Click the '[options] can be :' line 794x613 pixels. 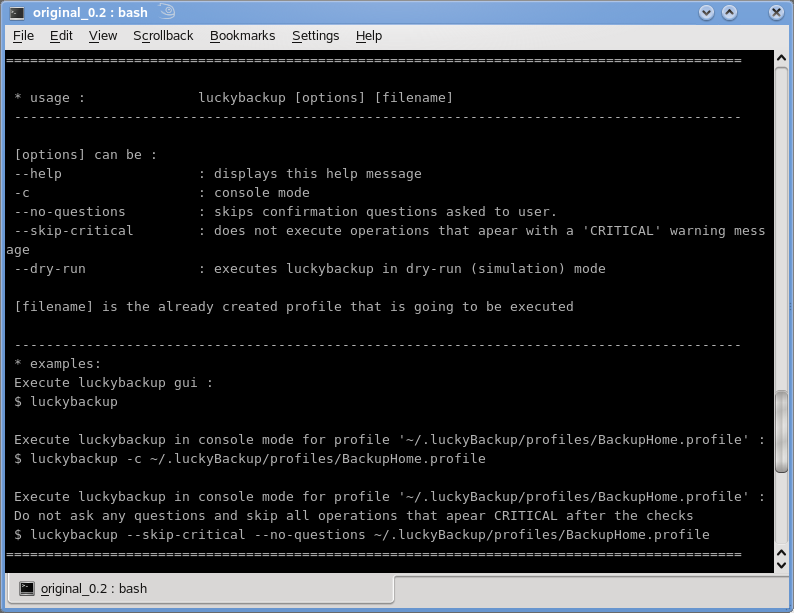click(86, 155)
